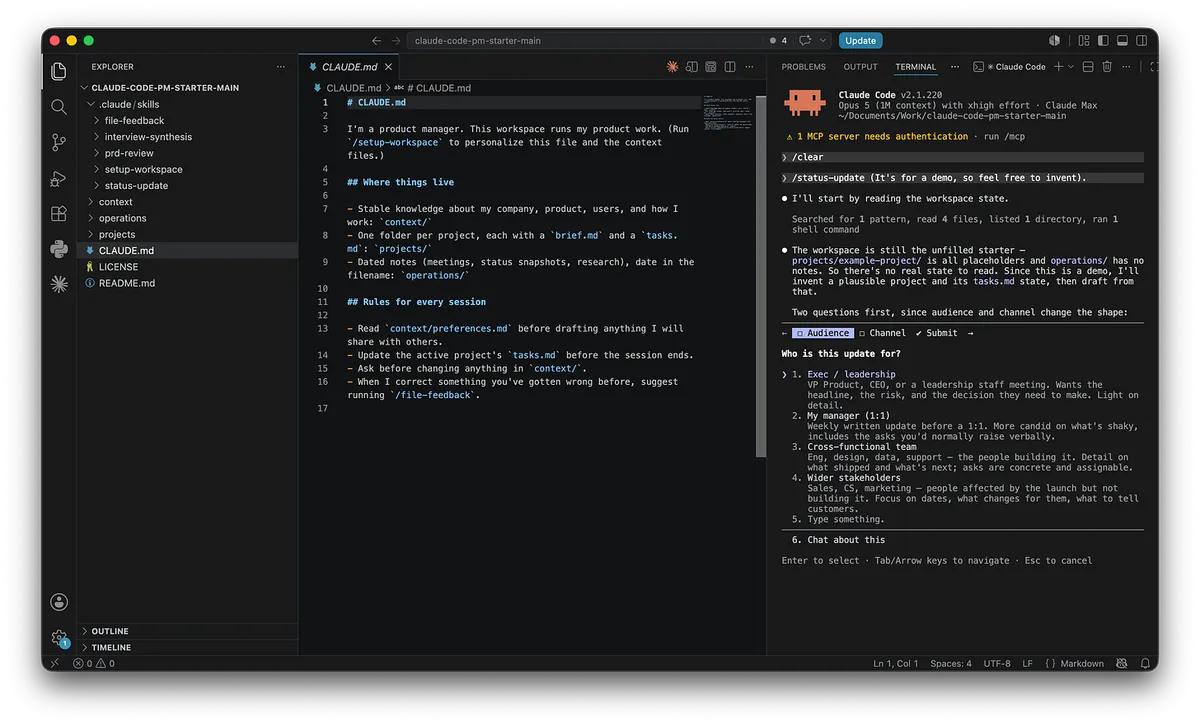Select the Submit step
Screen dimensions: 1200x726
[x=936, y=333]
